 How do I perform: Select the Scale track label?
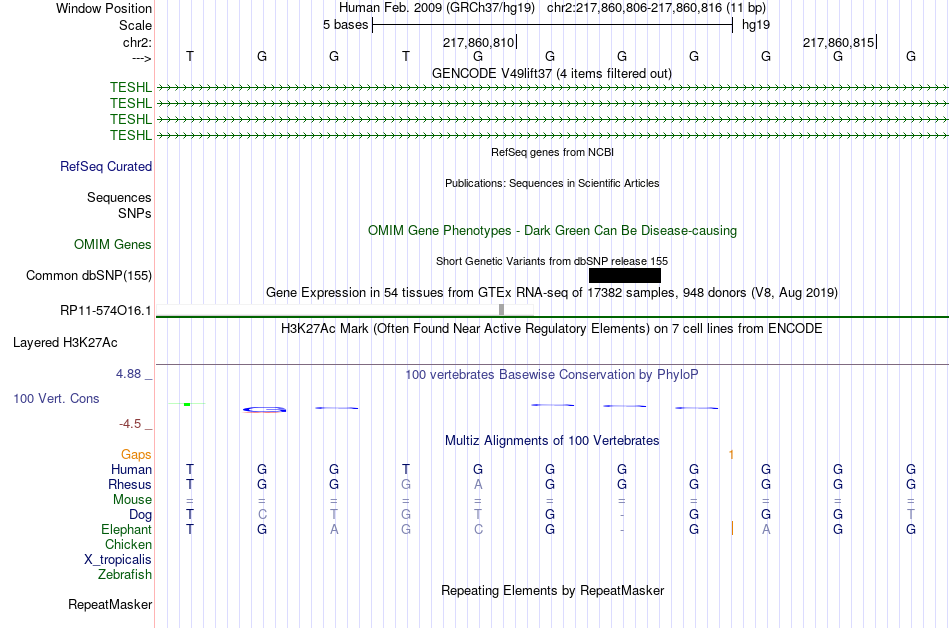click(135, 25)
